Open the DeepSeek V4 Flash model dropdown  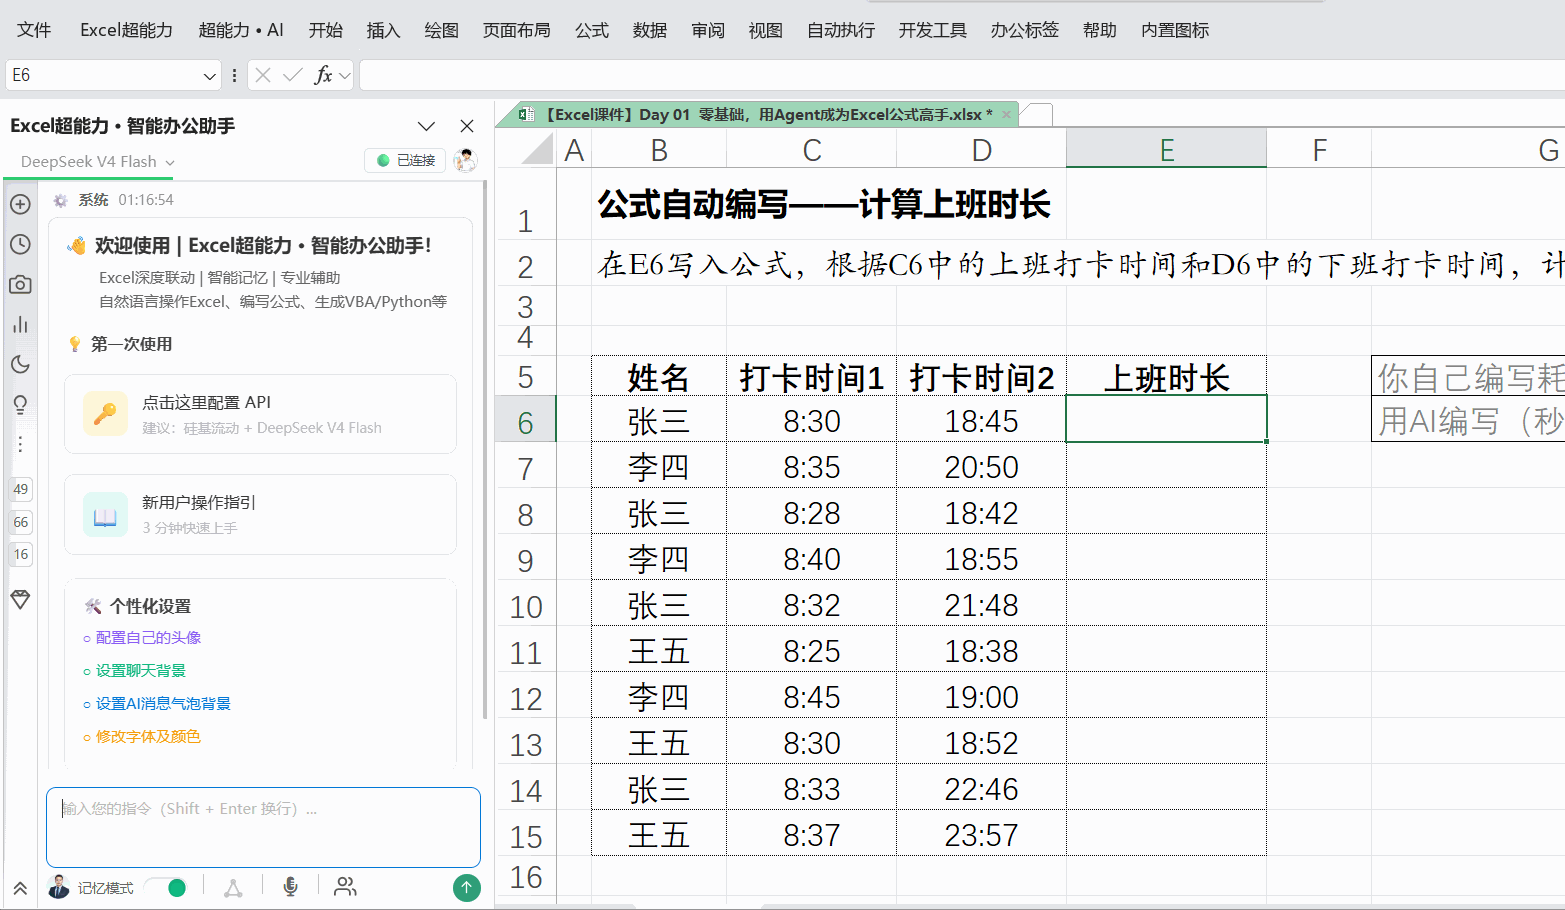click(98, 162)
